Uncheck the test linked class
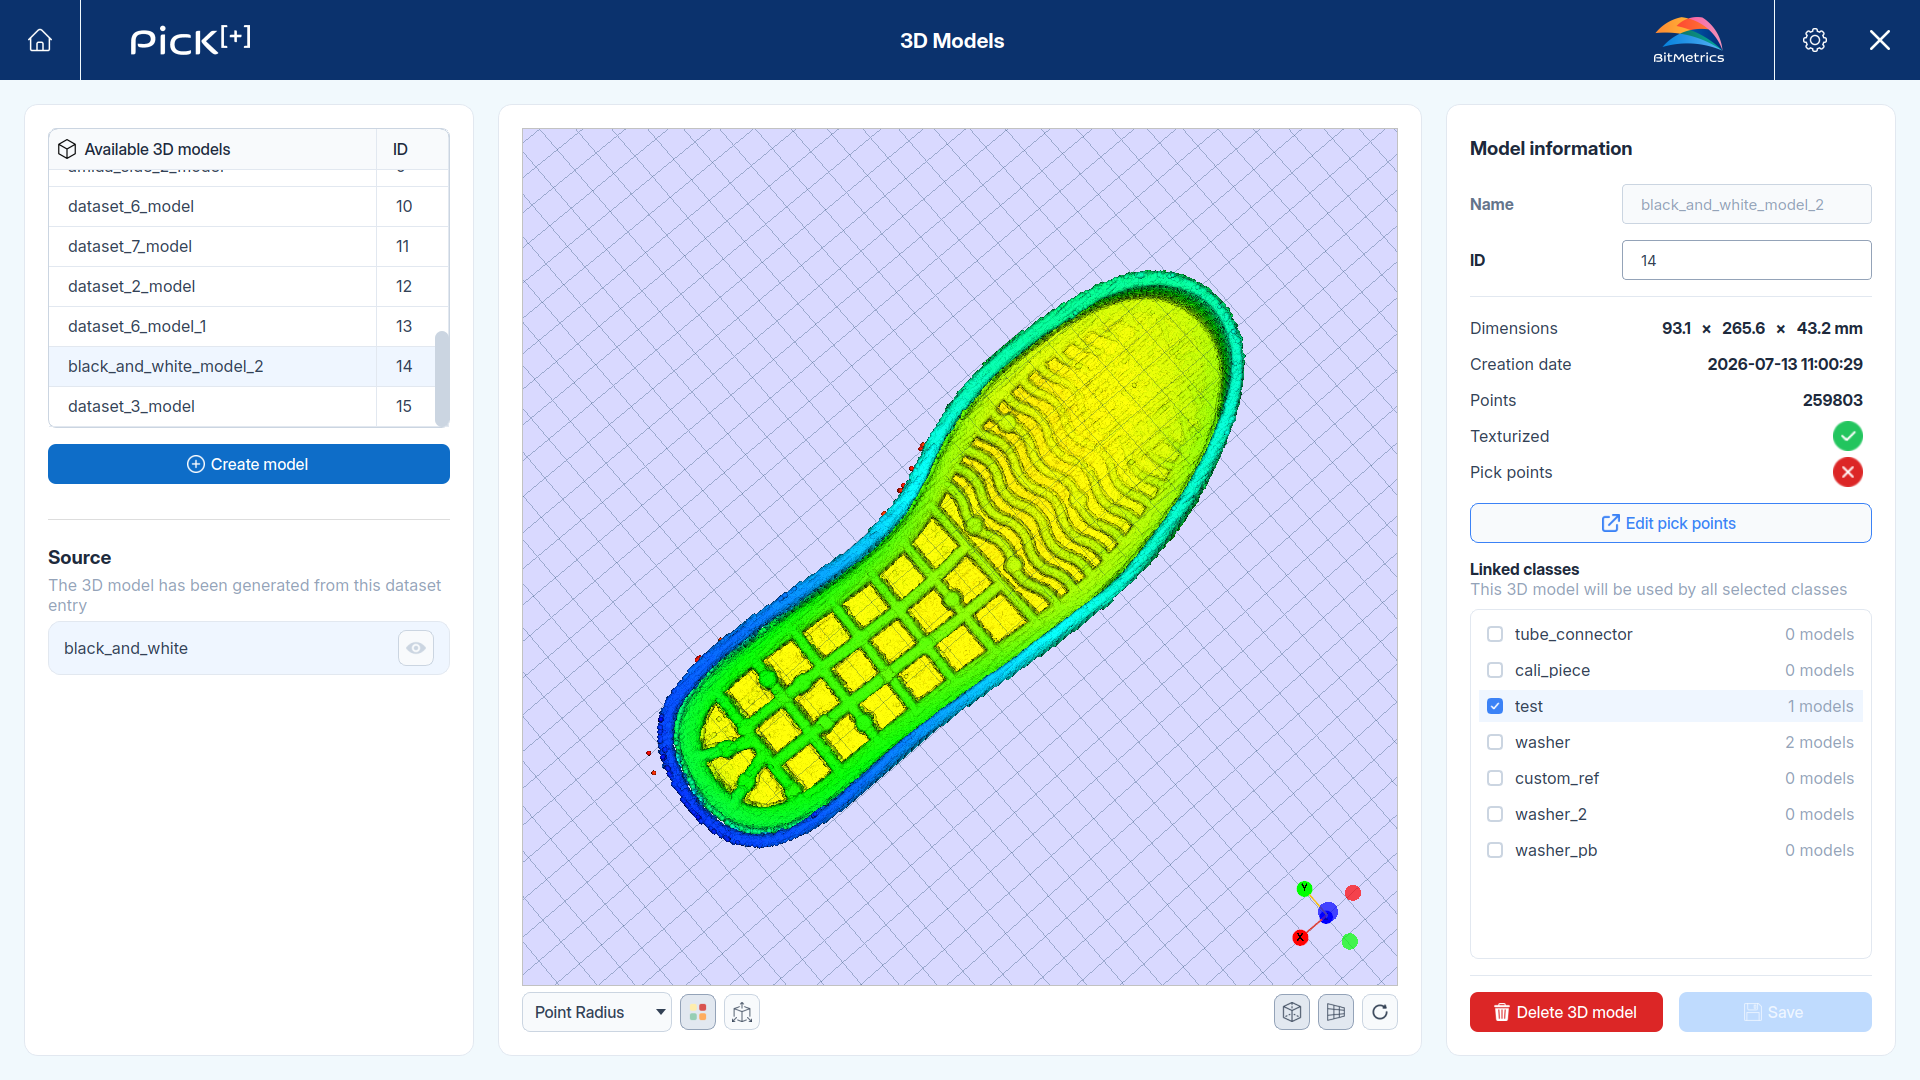Image resolution: width=1920 pixels, height=1080 pixels. point(1495,706)
